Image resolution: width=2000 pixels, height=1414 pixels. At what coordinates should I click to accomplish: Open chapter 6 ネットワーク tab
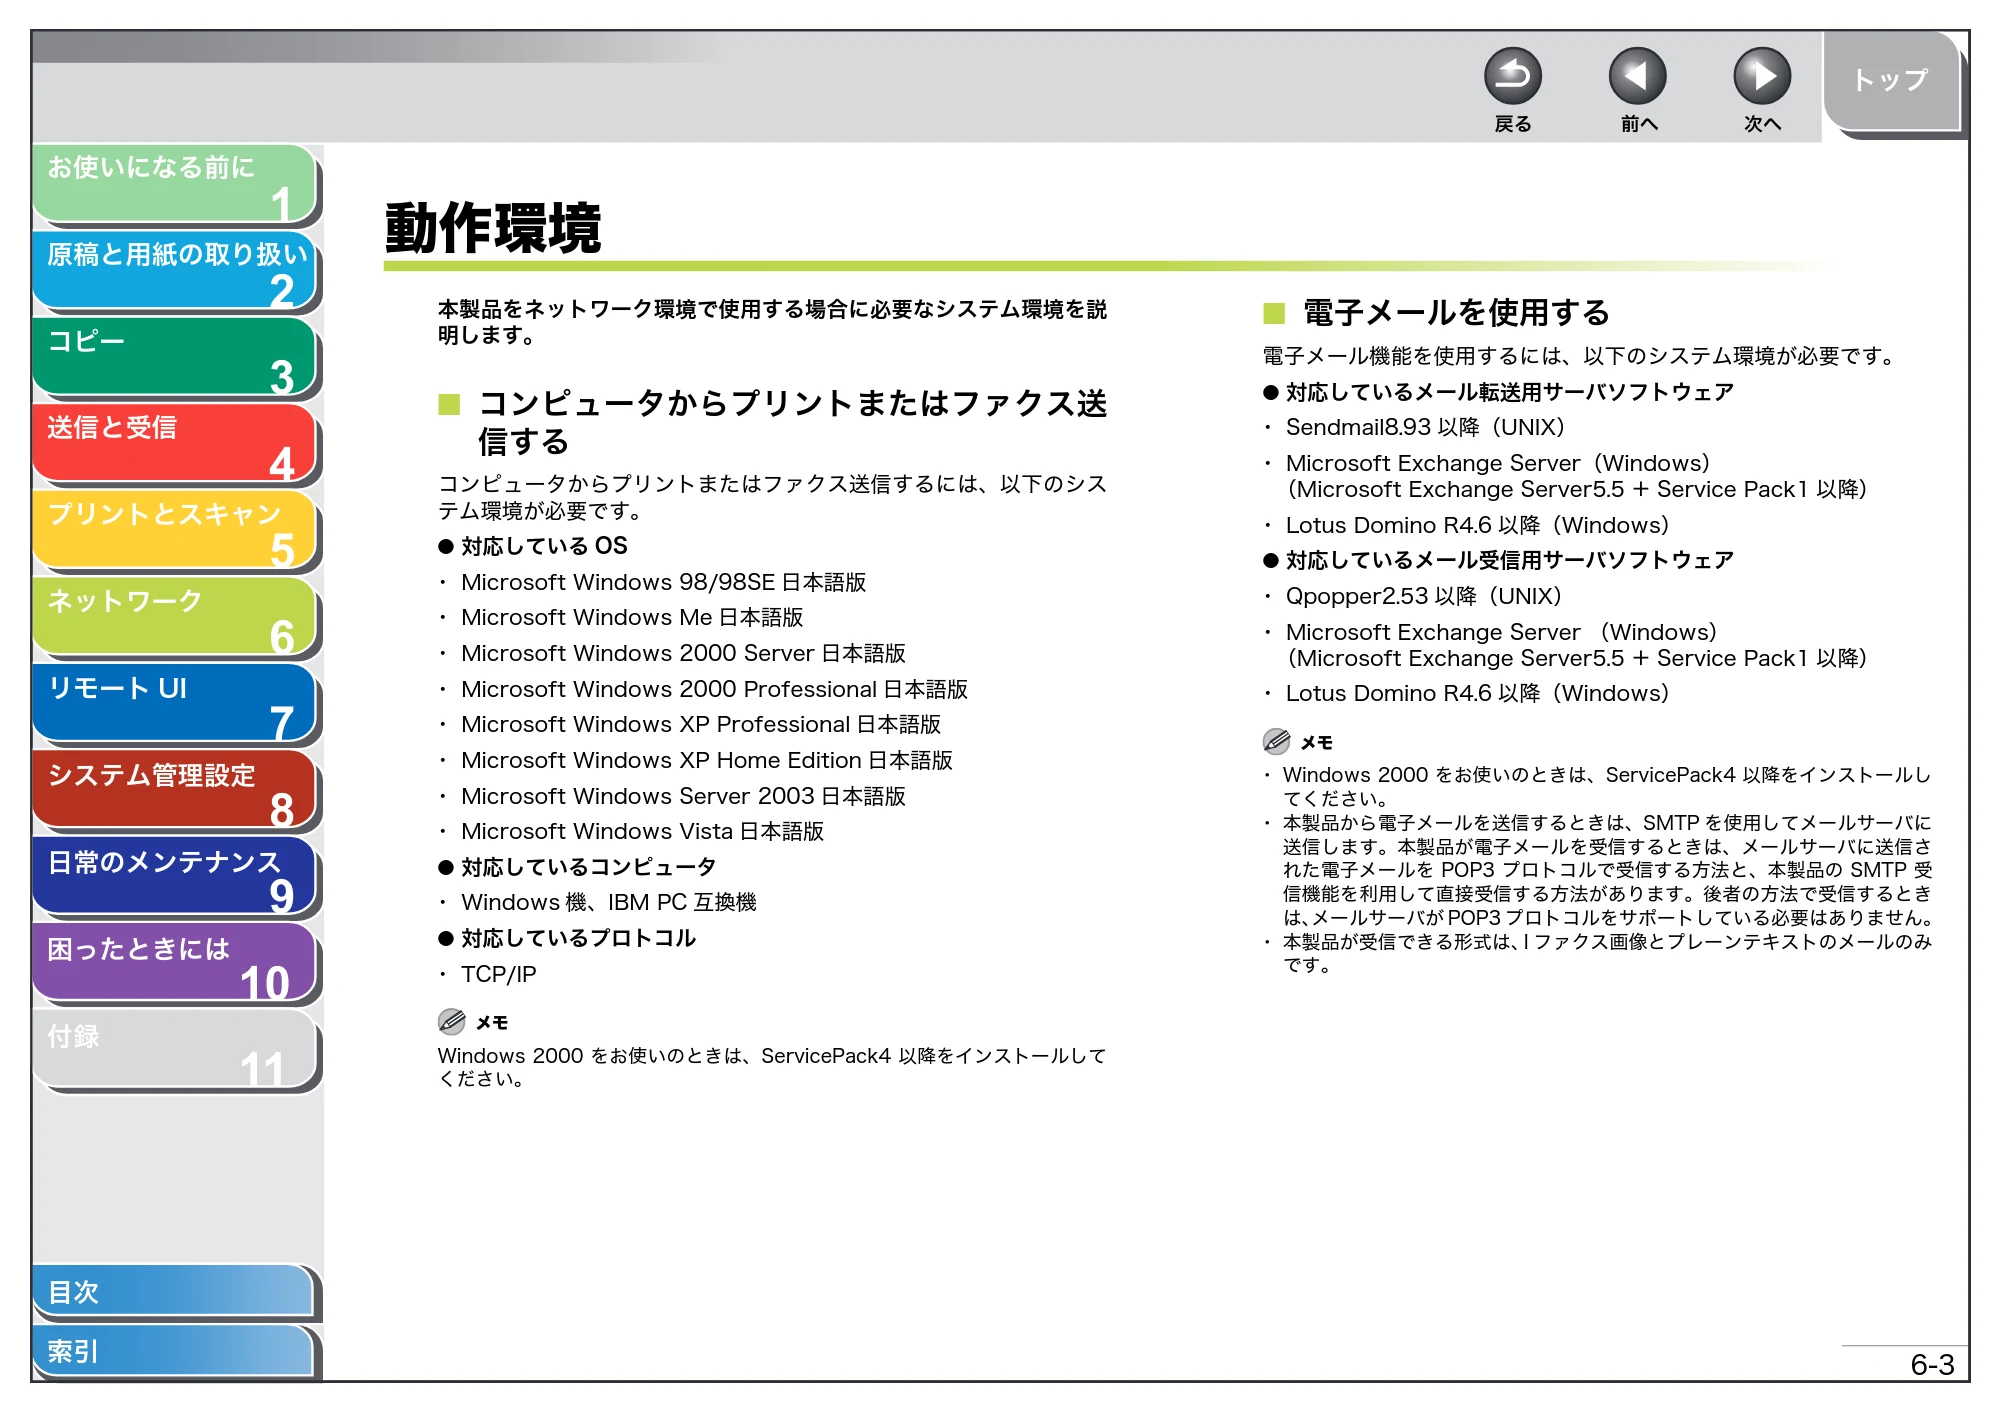(175, 617)
